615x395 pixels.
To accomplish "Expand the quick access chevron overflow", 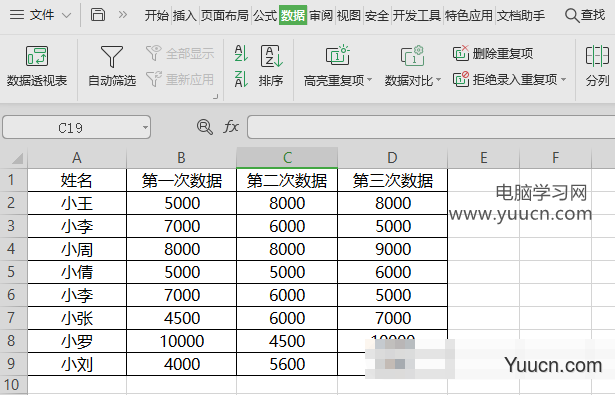I will point(123,15).
